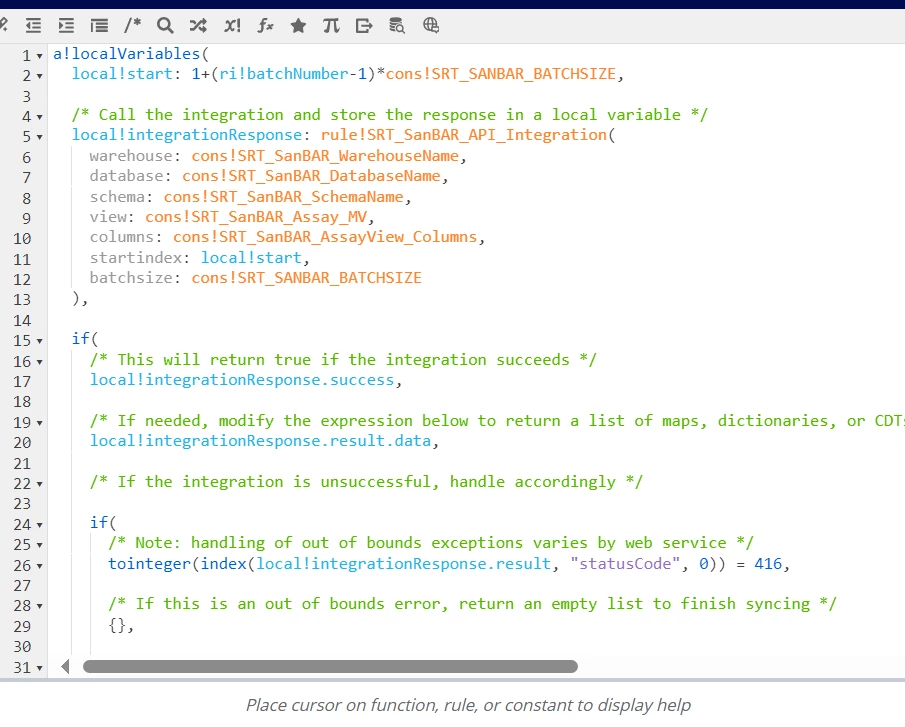Open the fx function picker icon
Screen dimensions: 905x727
tap(265, 25)
